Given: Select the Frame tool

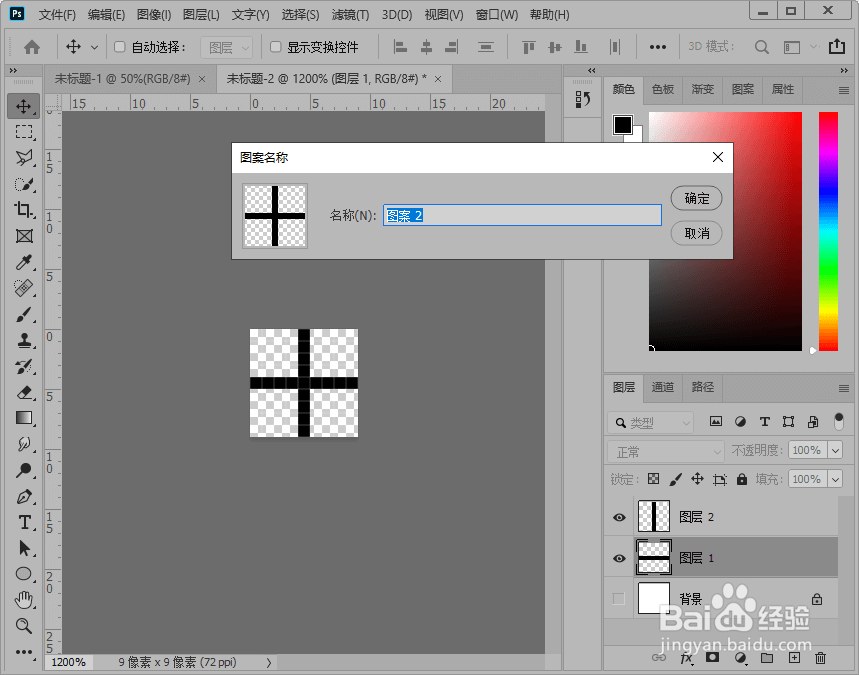Looking at the screenshot, I should (24, 236).
